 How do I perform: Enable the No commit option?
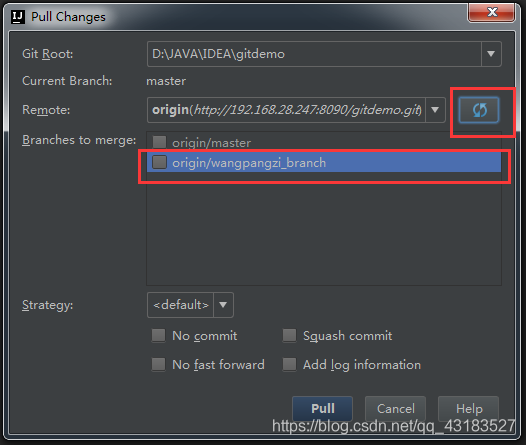point(158,335)
